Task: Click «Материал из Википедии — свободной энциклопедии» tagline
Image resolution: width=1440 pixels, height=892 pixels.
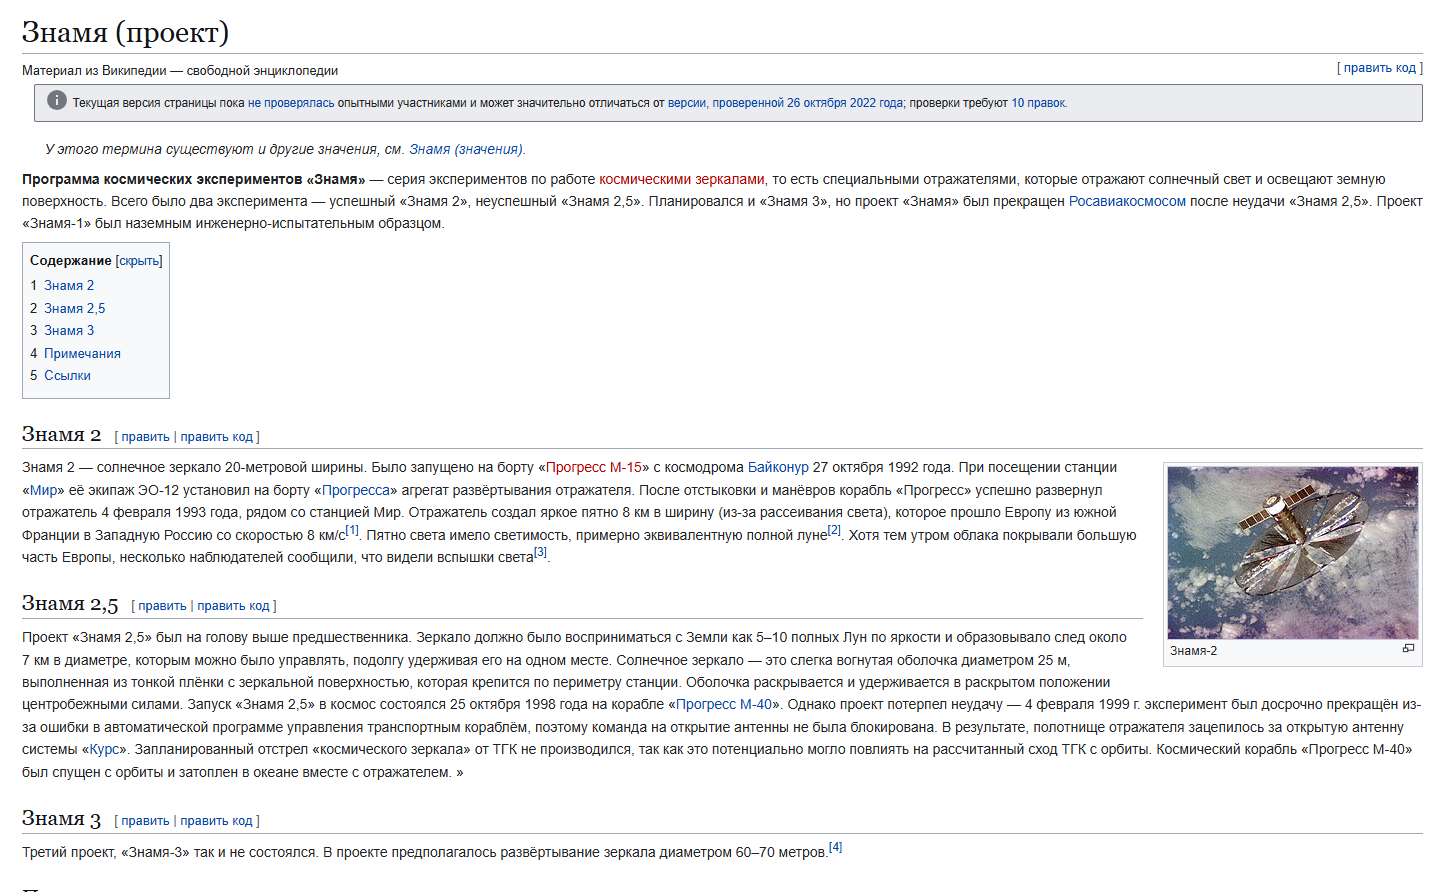Action: (x=180, y=71)
